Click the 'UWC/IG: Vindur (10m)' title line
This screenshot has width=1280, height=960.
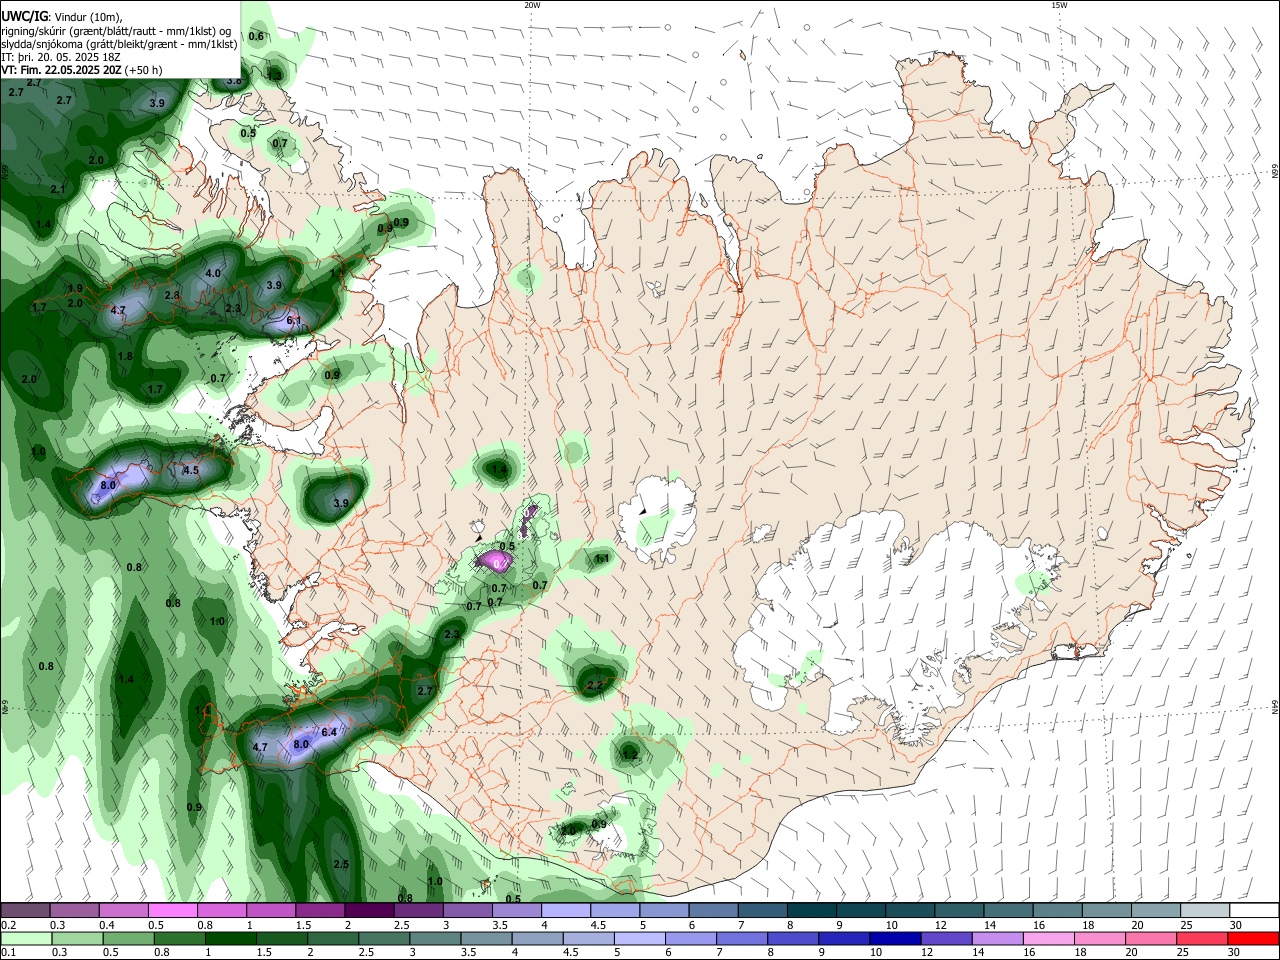pos(62,17)
